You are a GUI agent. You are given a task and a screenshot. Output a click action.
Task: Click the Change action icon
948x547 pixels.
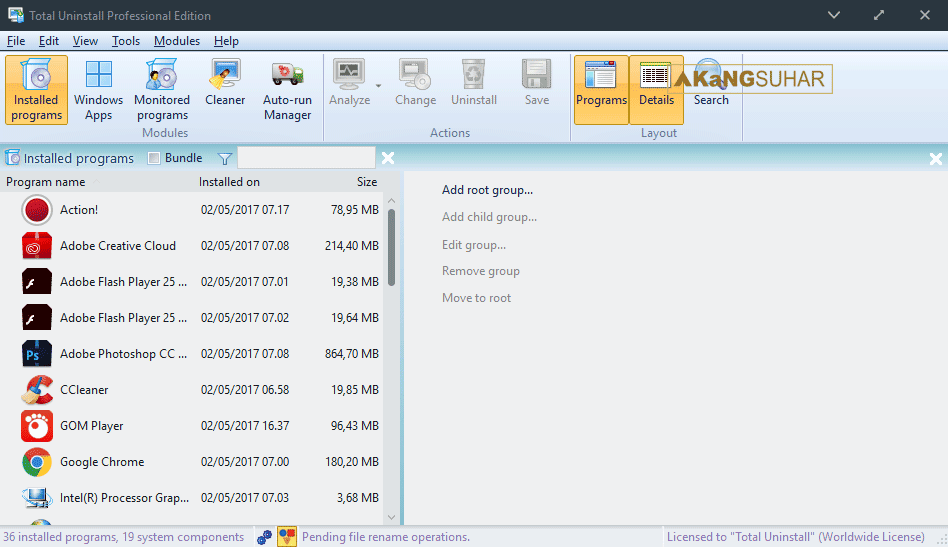tap(415, 74)
